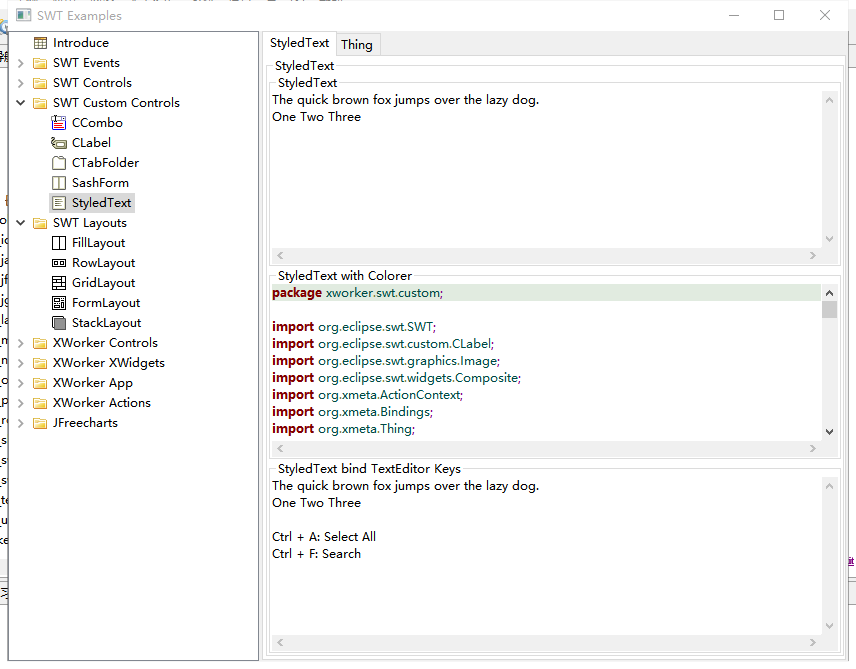
Task: Open the StackLayout example
Action: pos(106,323)
